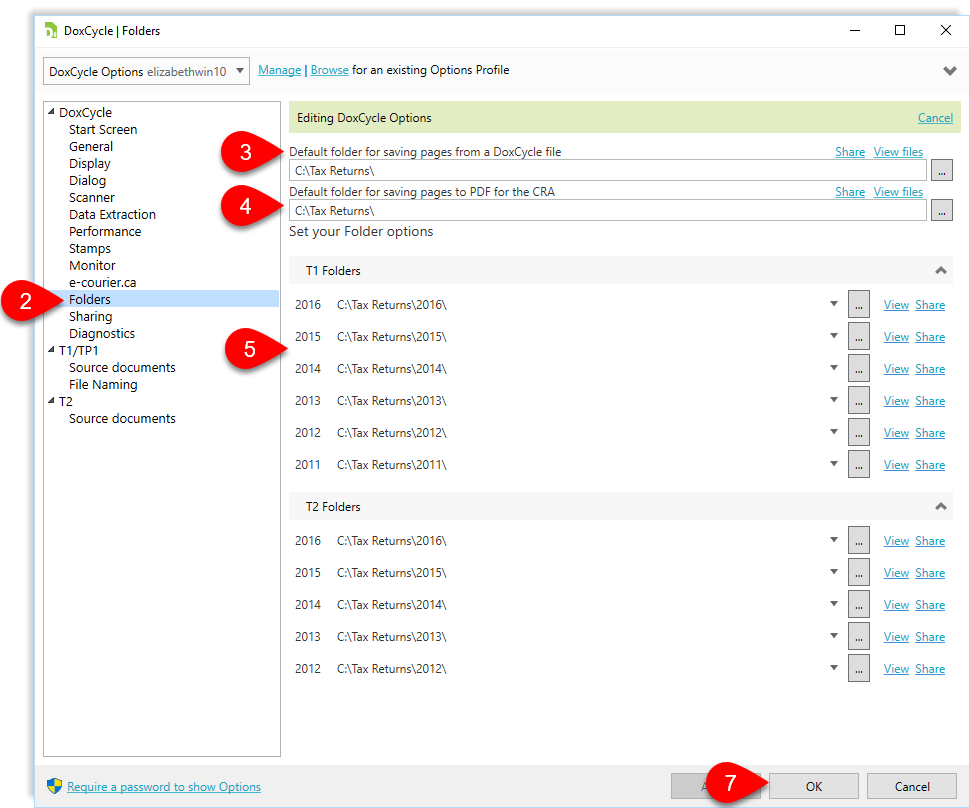
Task: Open the Data Extraction options page
Action: [x=112, y=215]
